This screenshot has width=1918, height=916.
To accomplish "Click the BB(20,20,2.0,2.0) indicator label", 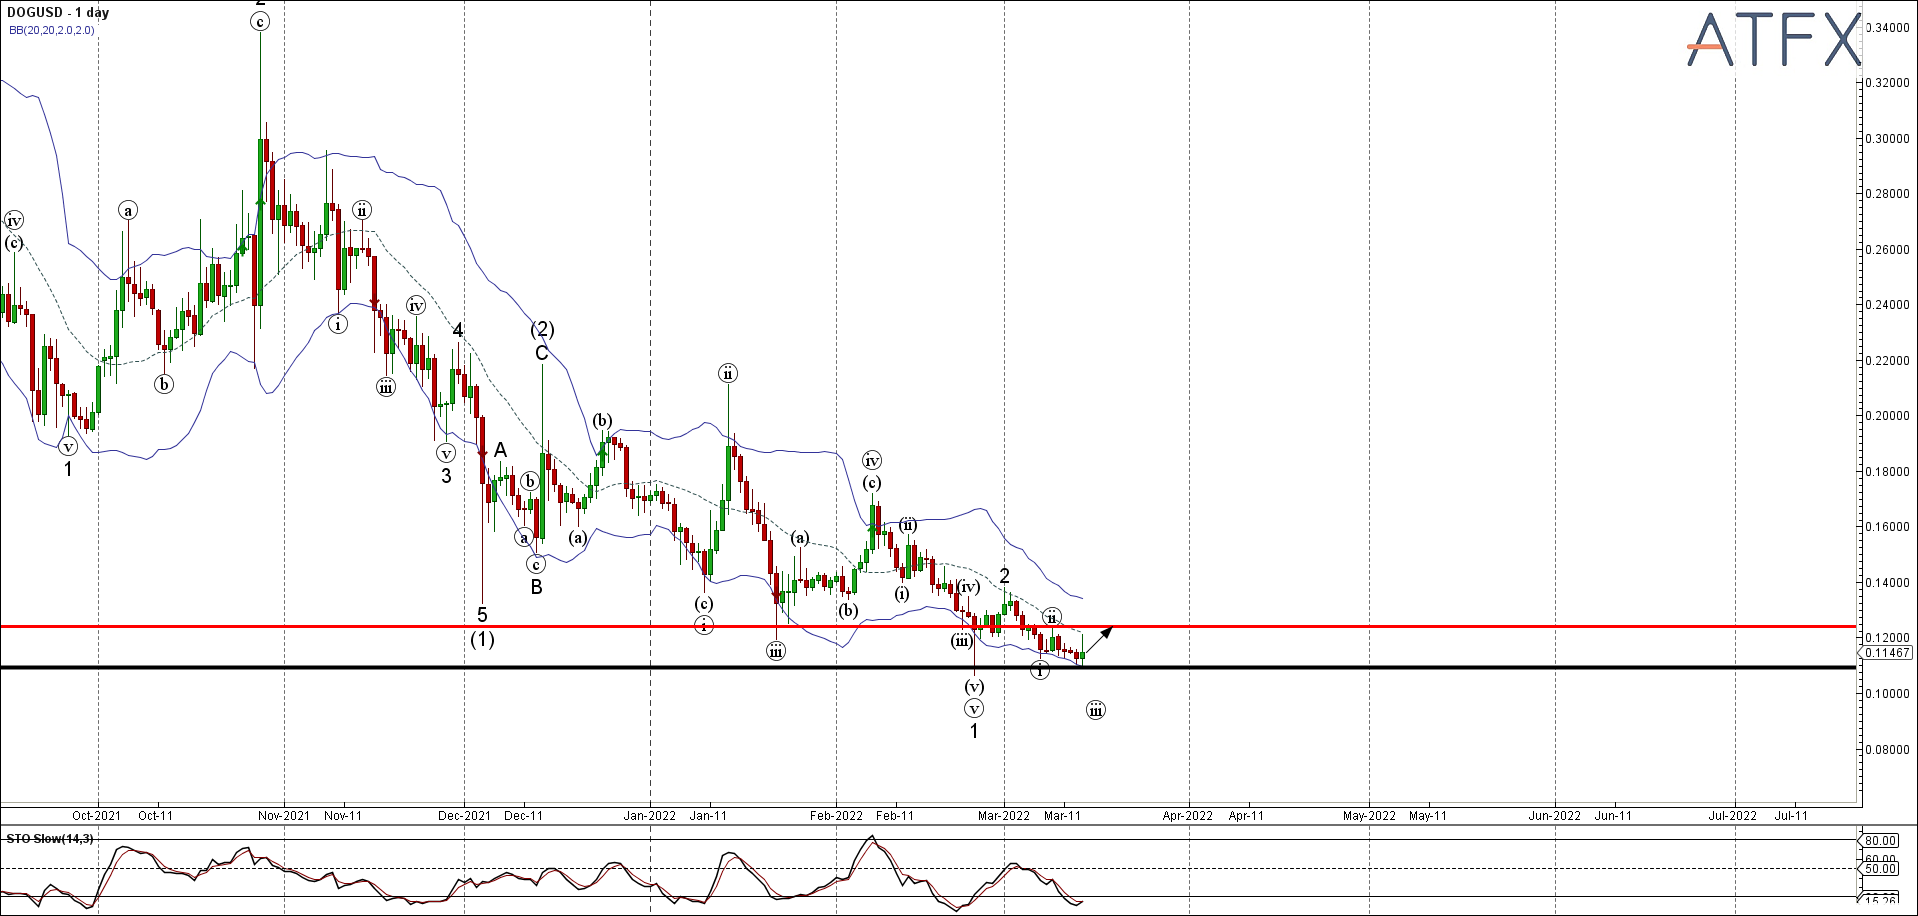I will 52,31.
